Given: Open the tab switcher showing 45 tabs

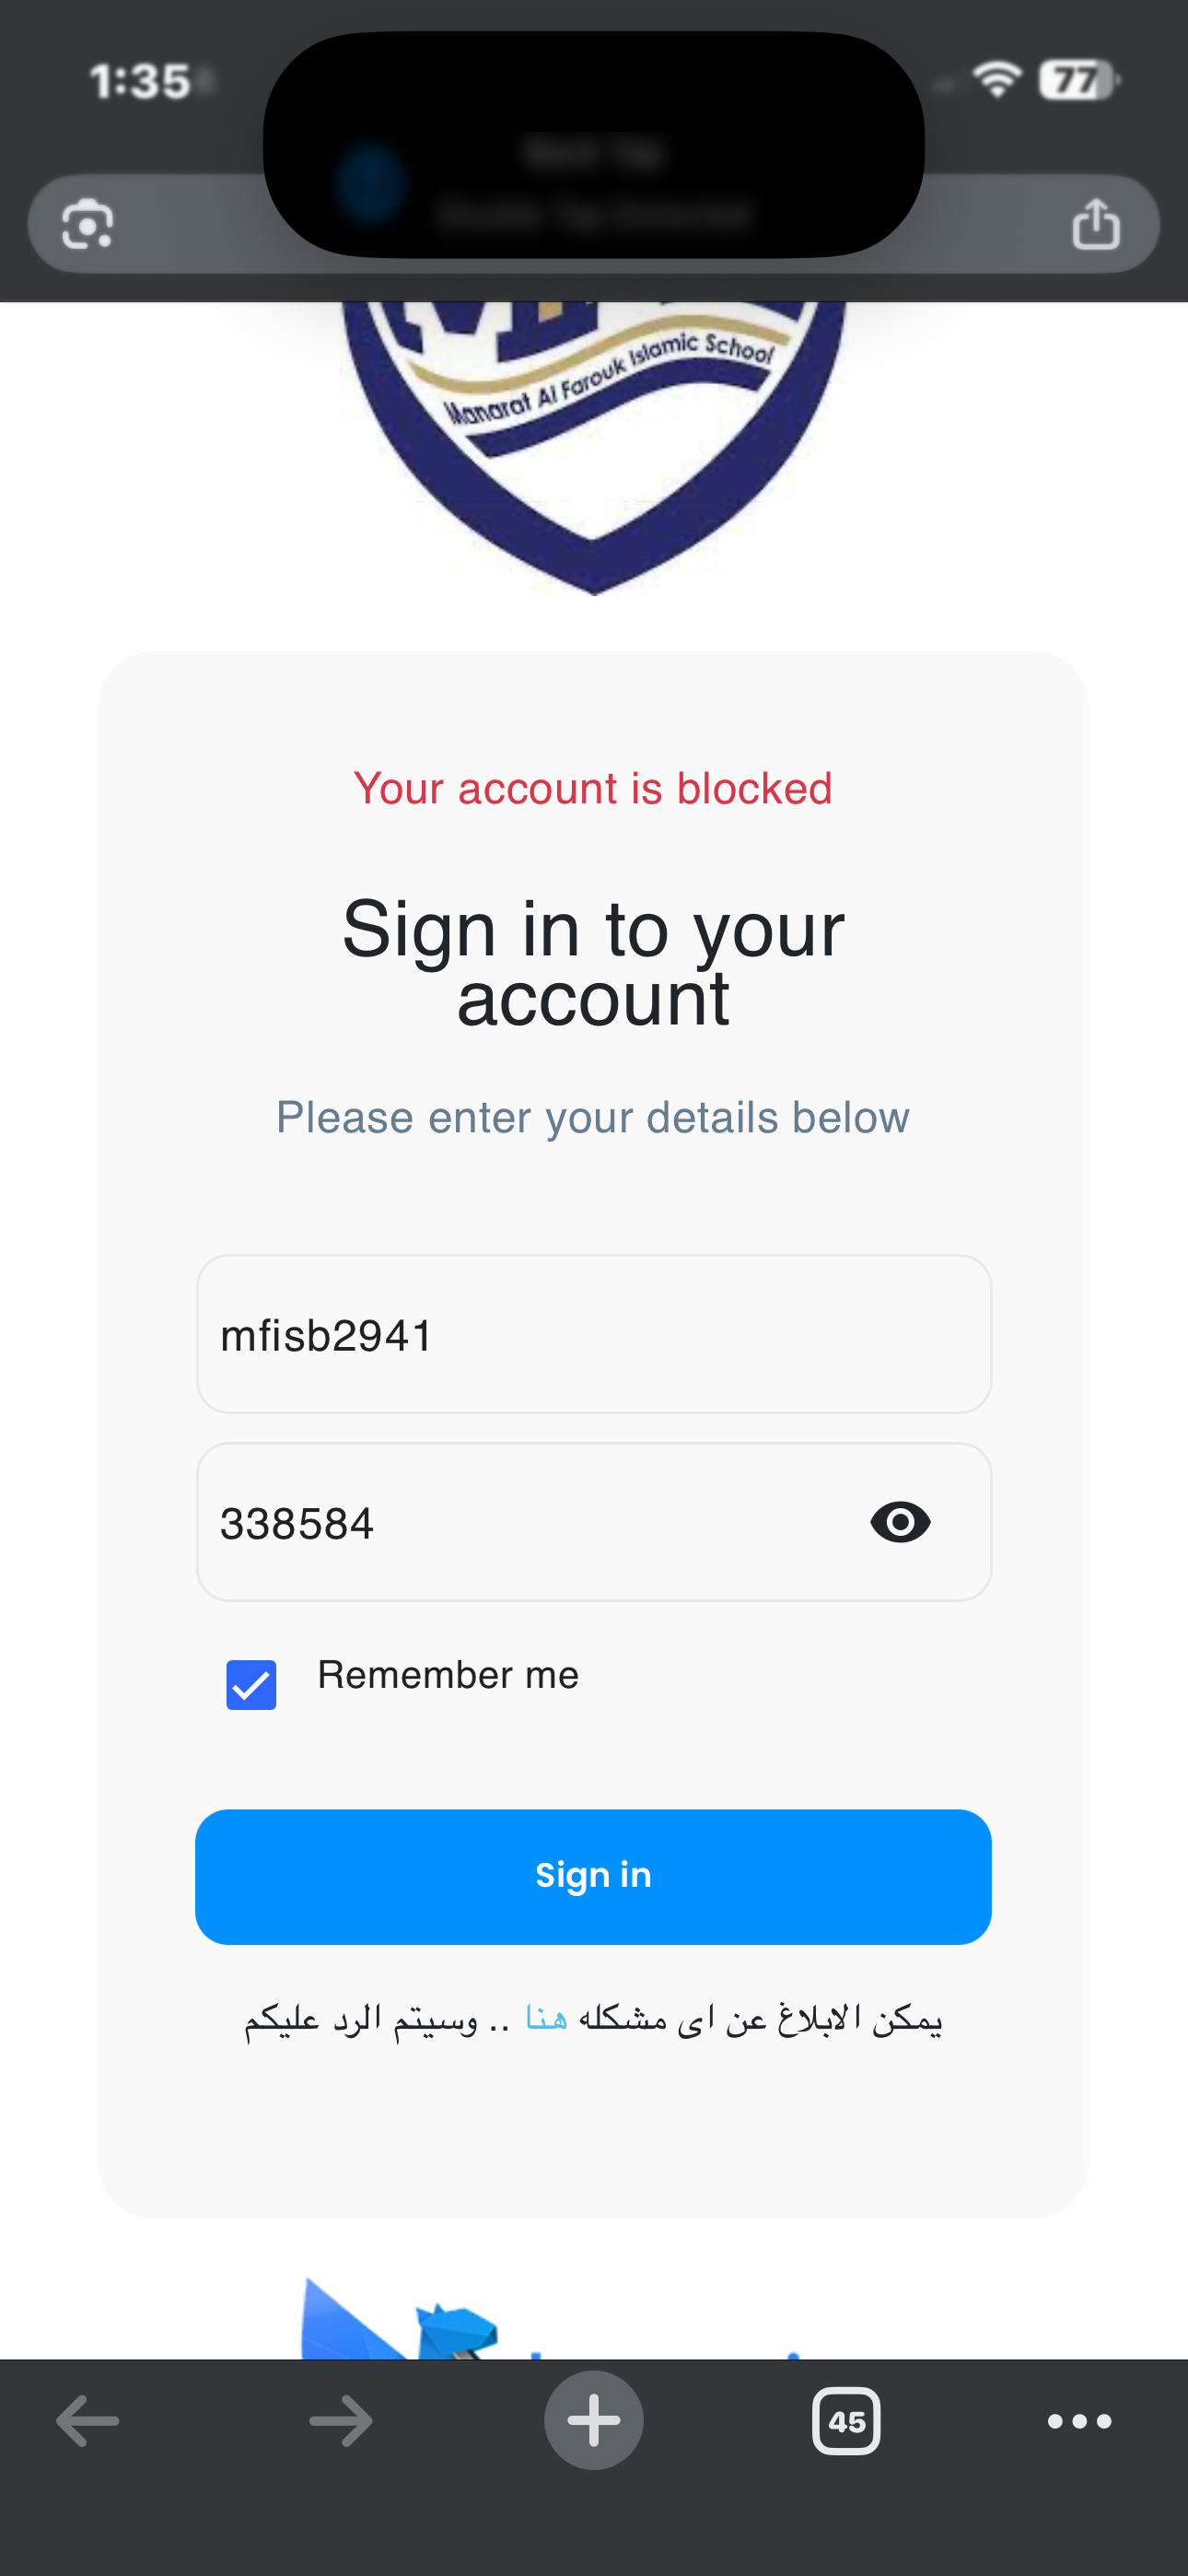Looking at the screenshot, I should click(846, 2421).
